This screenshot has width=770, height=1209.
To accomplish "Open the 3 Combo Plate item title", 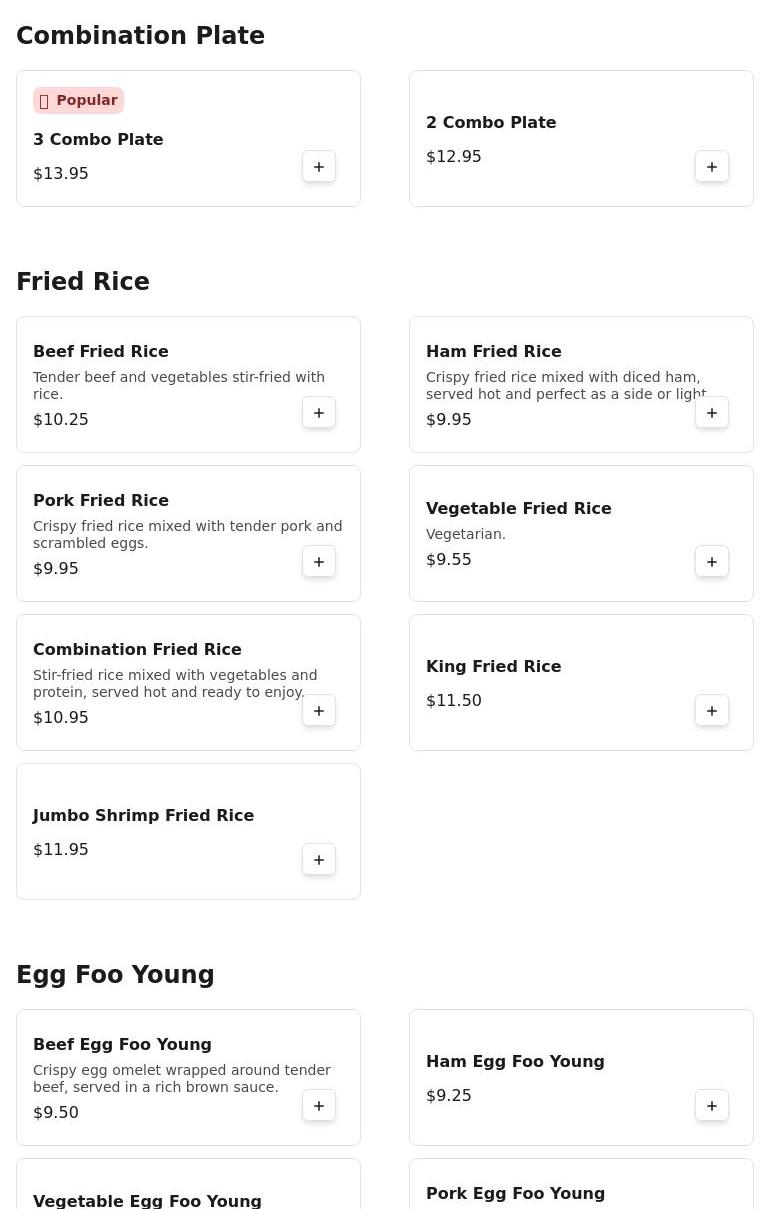I will point(98,140).
